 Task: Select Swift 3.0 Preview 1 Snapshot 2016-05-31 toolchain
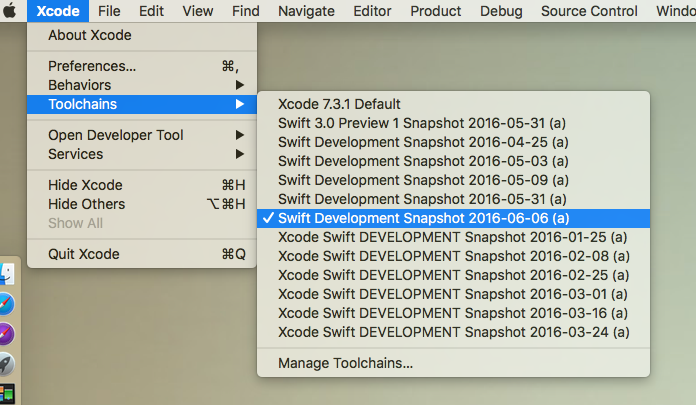pyautogui.click(x=453, y=123)
